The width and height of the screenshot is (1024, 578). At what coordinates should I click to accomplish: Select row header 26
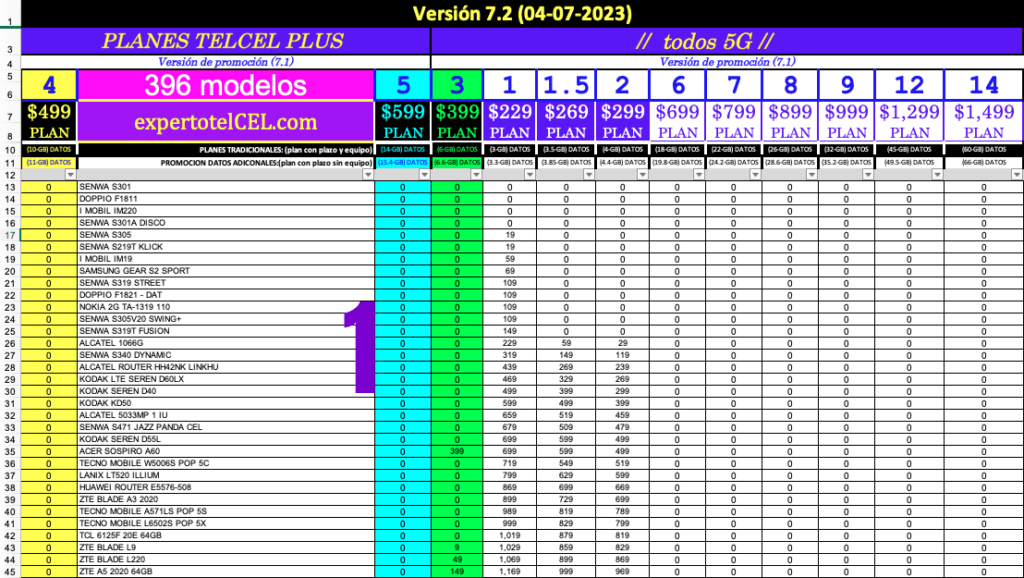10,344
